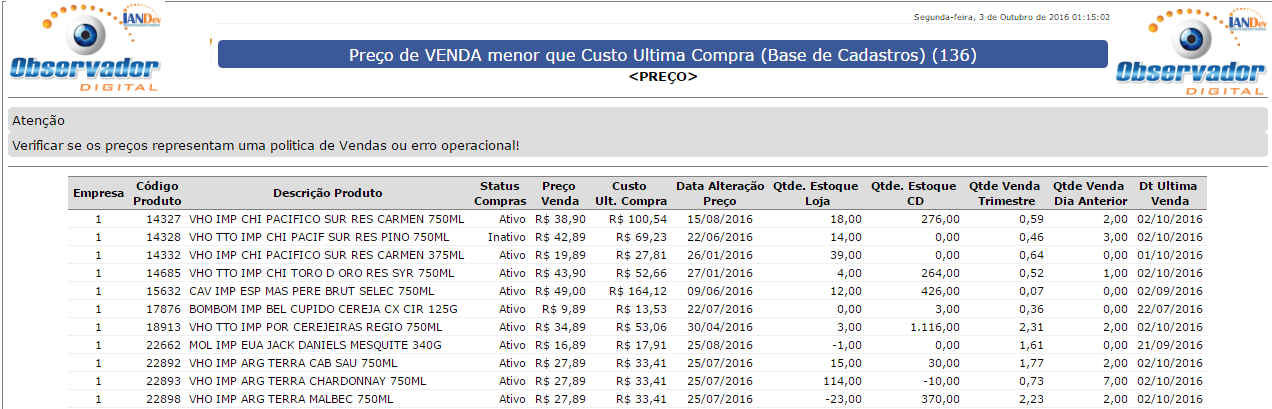1272x409 pixels.
Task: Click the Qtde. Estoque CD header
Action: click(914, 193)
